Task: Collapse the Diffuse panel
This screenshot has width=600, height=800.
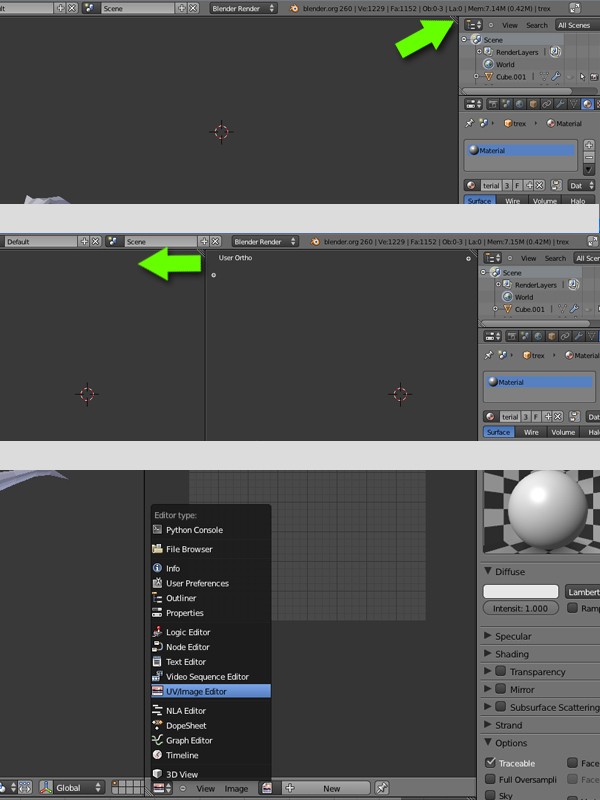Action: tap(488, 571)
